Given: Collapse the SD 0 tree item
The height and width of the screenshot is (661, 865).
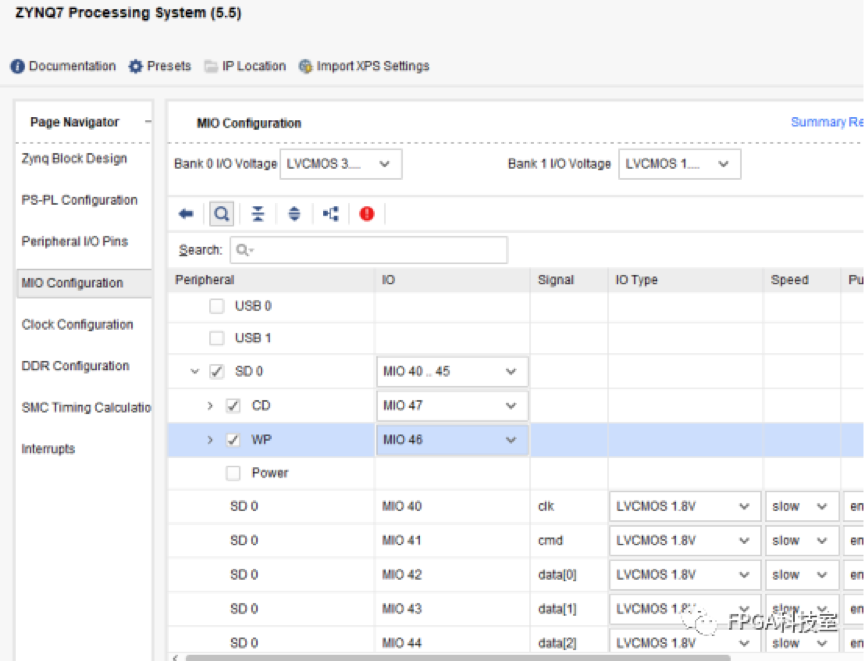Looking at the screenshot, I should (x=194, y=371).
